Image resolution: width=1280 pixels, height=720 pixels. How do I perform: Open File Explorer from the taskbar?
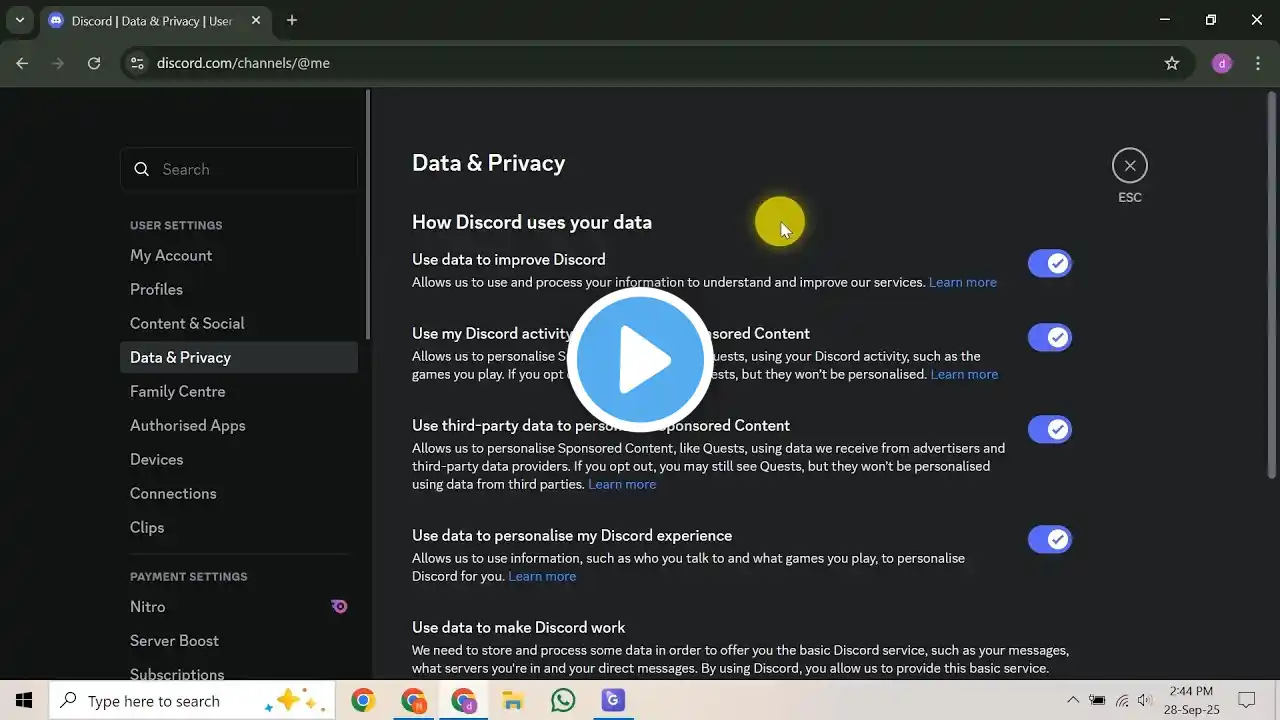[x=513, y=700]
